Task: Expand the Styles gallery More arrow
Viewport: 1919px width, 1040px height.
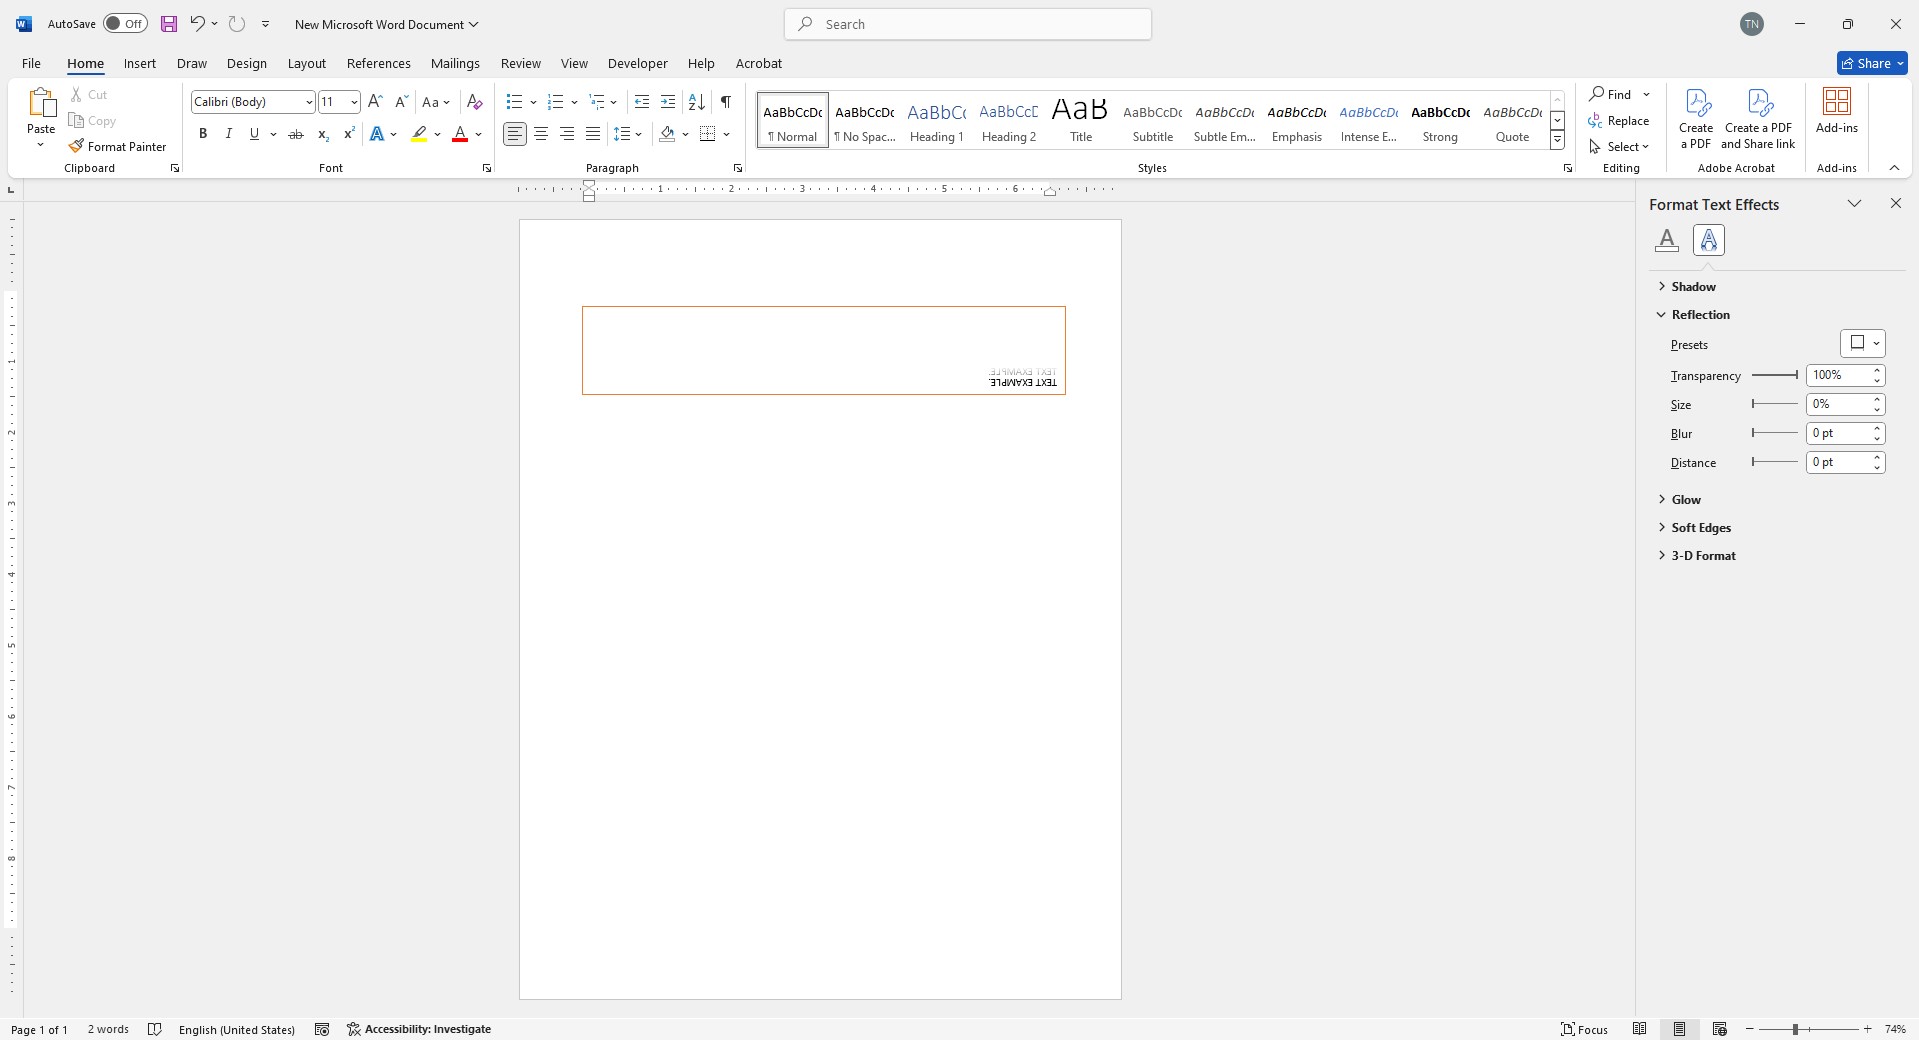Action: (1558, 141)
